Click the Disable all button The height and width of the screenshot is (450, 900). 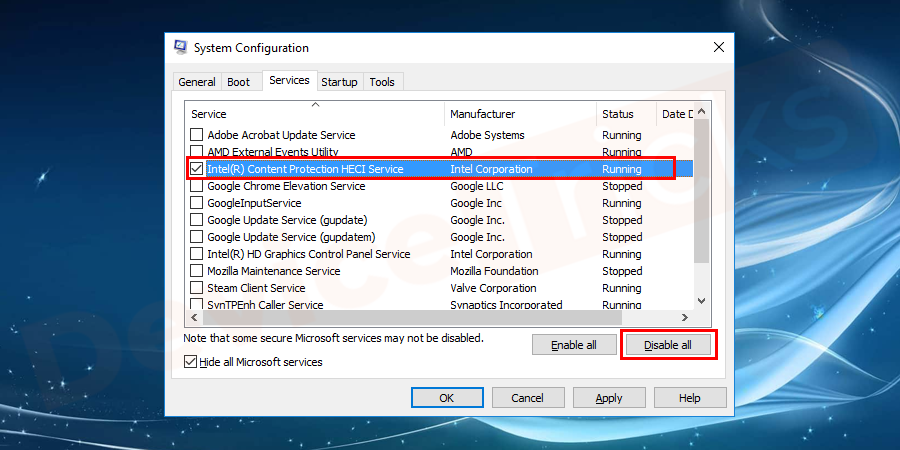668,345
